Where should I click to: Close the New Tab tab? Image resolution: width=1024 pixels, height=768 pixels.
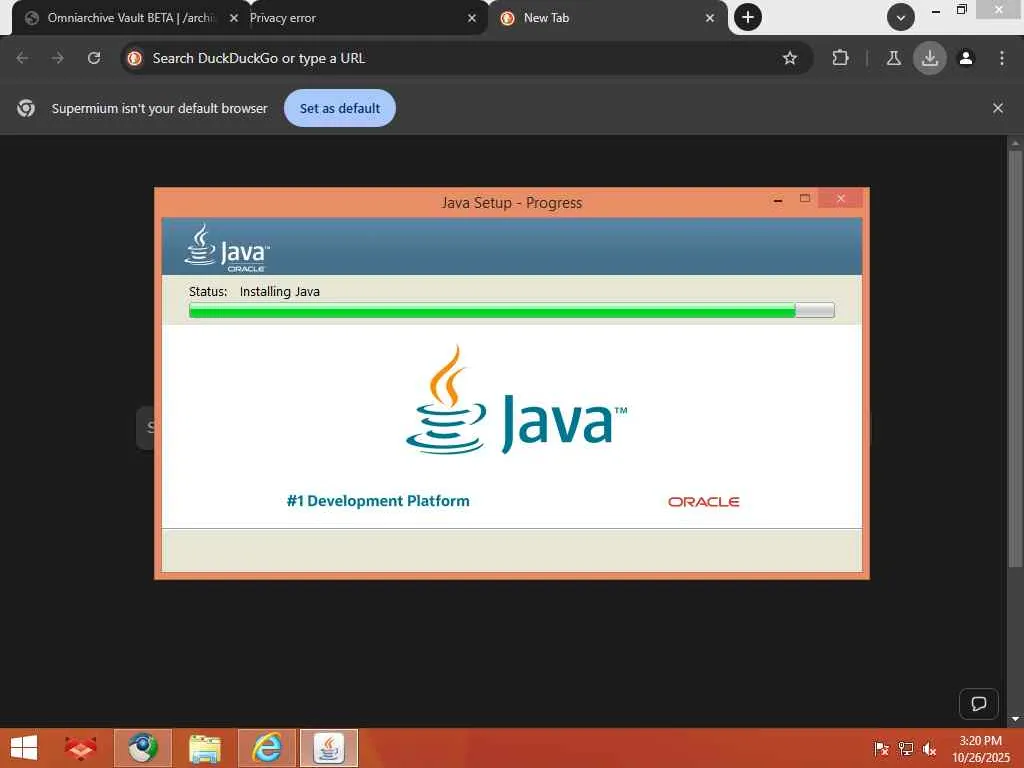pyautogui.click(x=710, y=18)
